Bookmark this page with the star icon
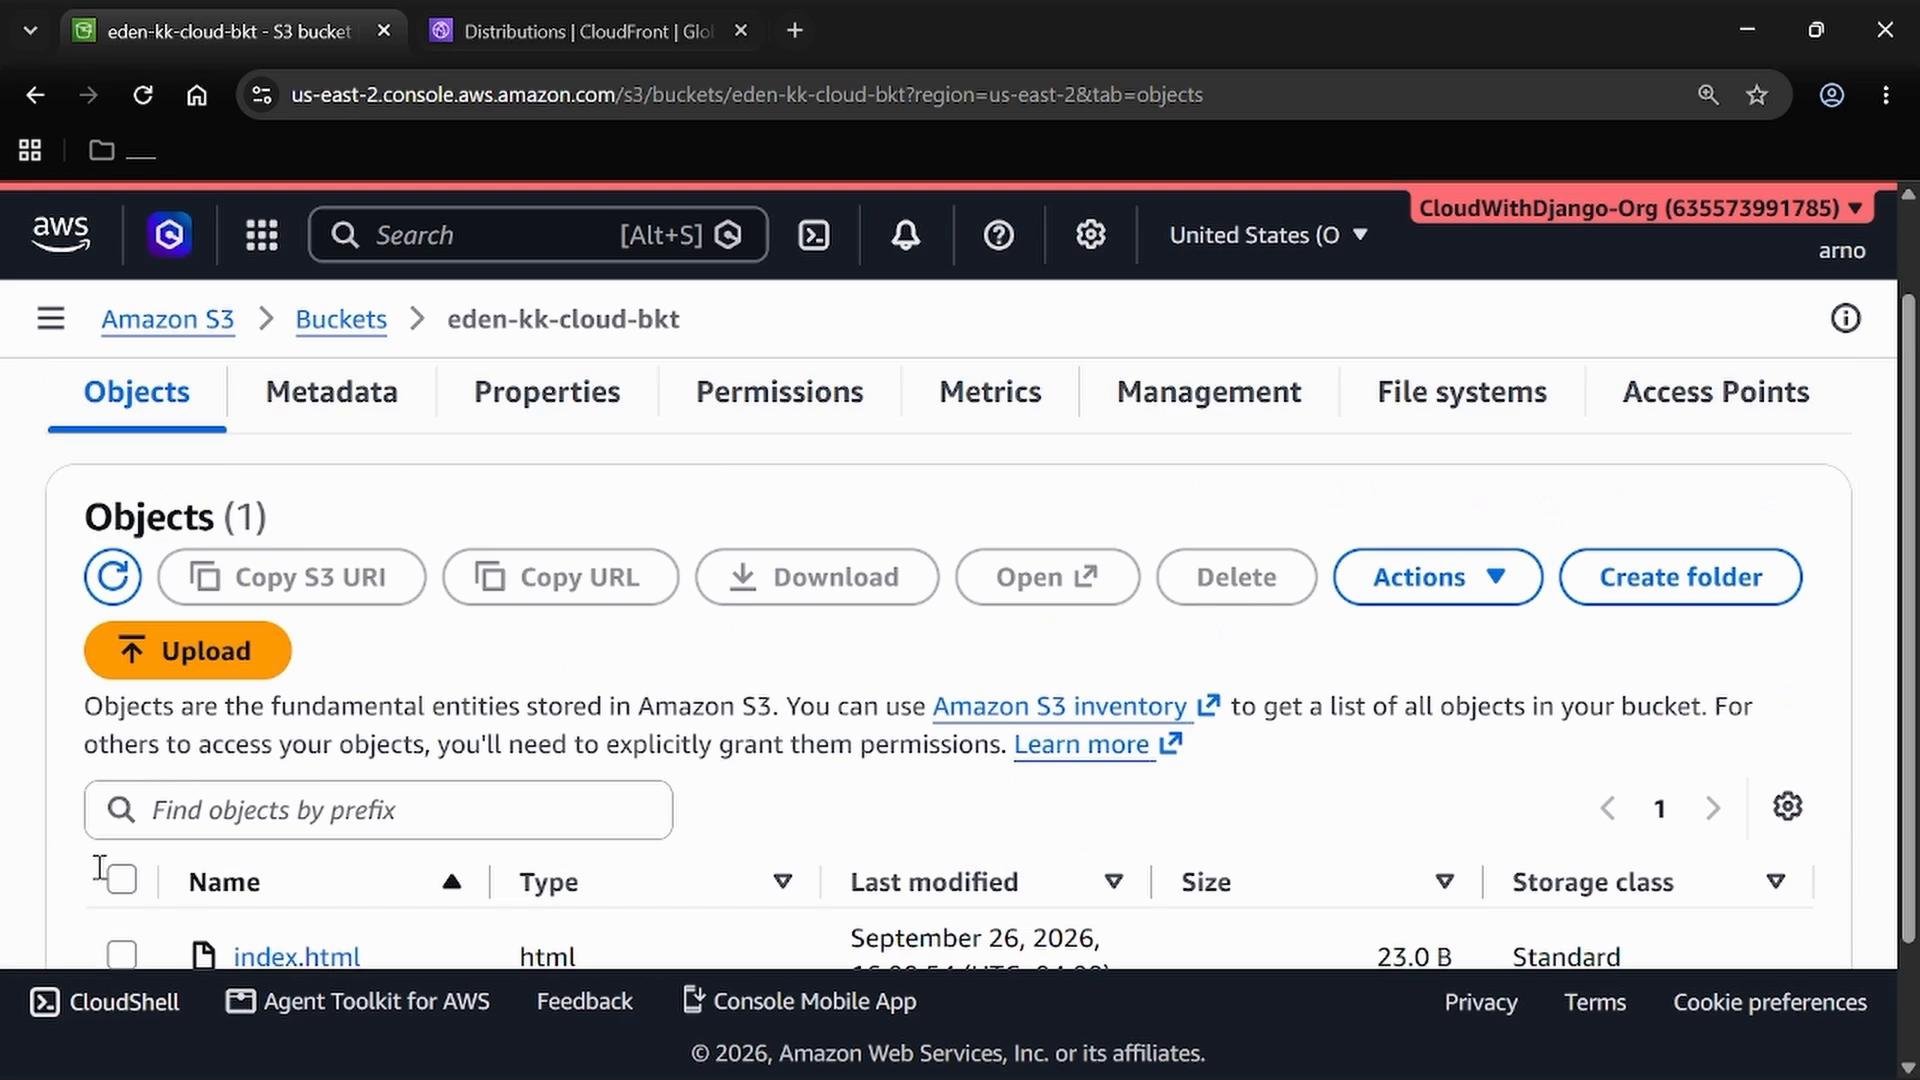1920x1080 pixels. (x=1757, y=95)
